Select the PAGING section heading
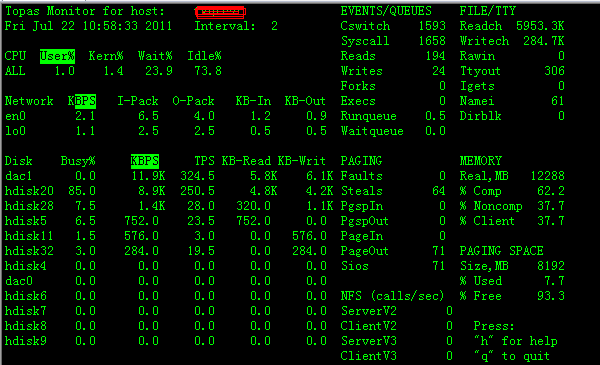Screen dimensions: 600x365 pyautogui.click(x=361, y=161)
